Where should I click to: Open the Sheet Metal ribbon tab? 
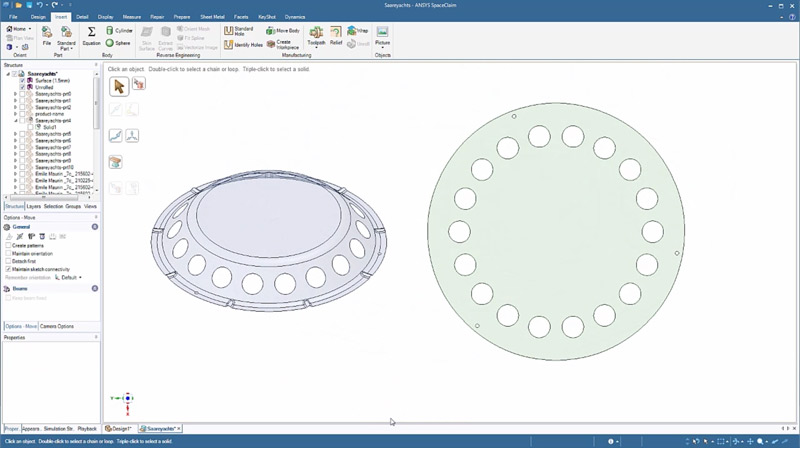211,17
